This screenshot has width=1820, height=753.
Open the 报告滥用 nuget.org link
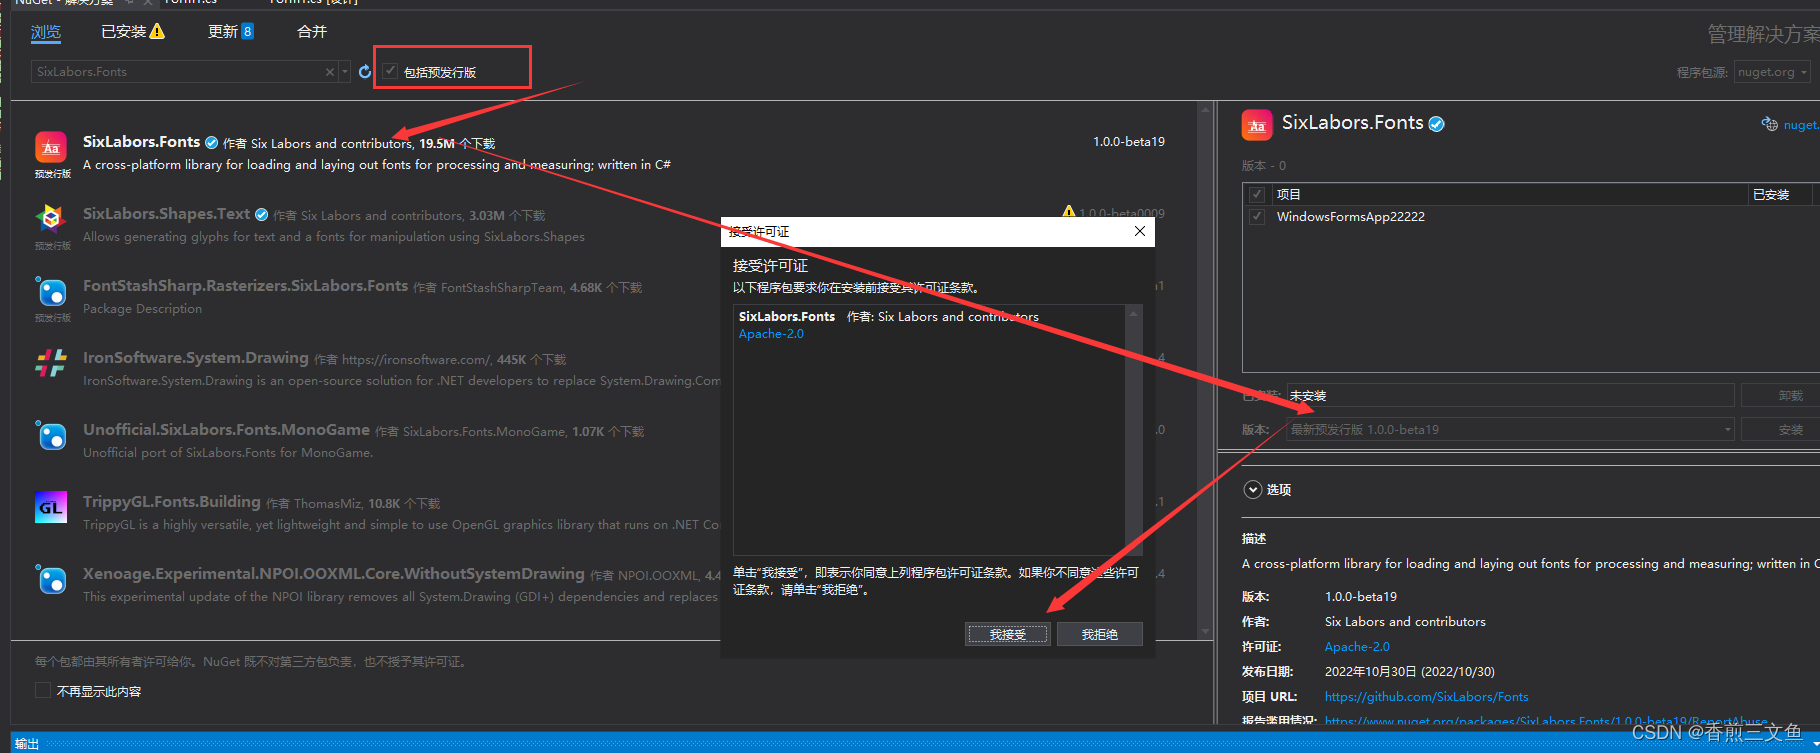pos(1546,720)
